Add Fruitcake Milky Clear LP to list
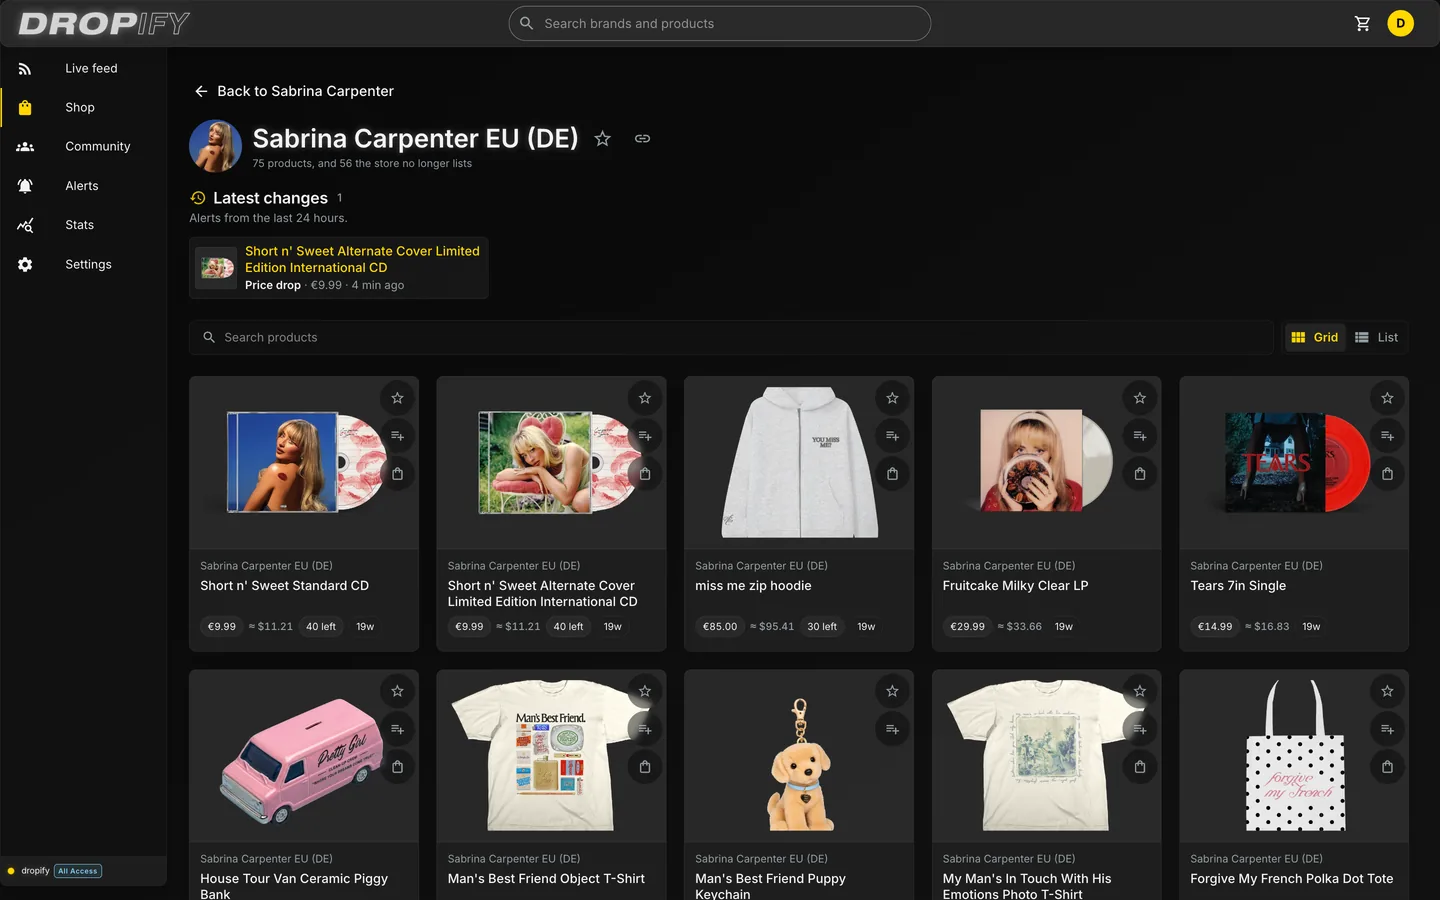 (1140, 436)
